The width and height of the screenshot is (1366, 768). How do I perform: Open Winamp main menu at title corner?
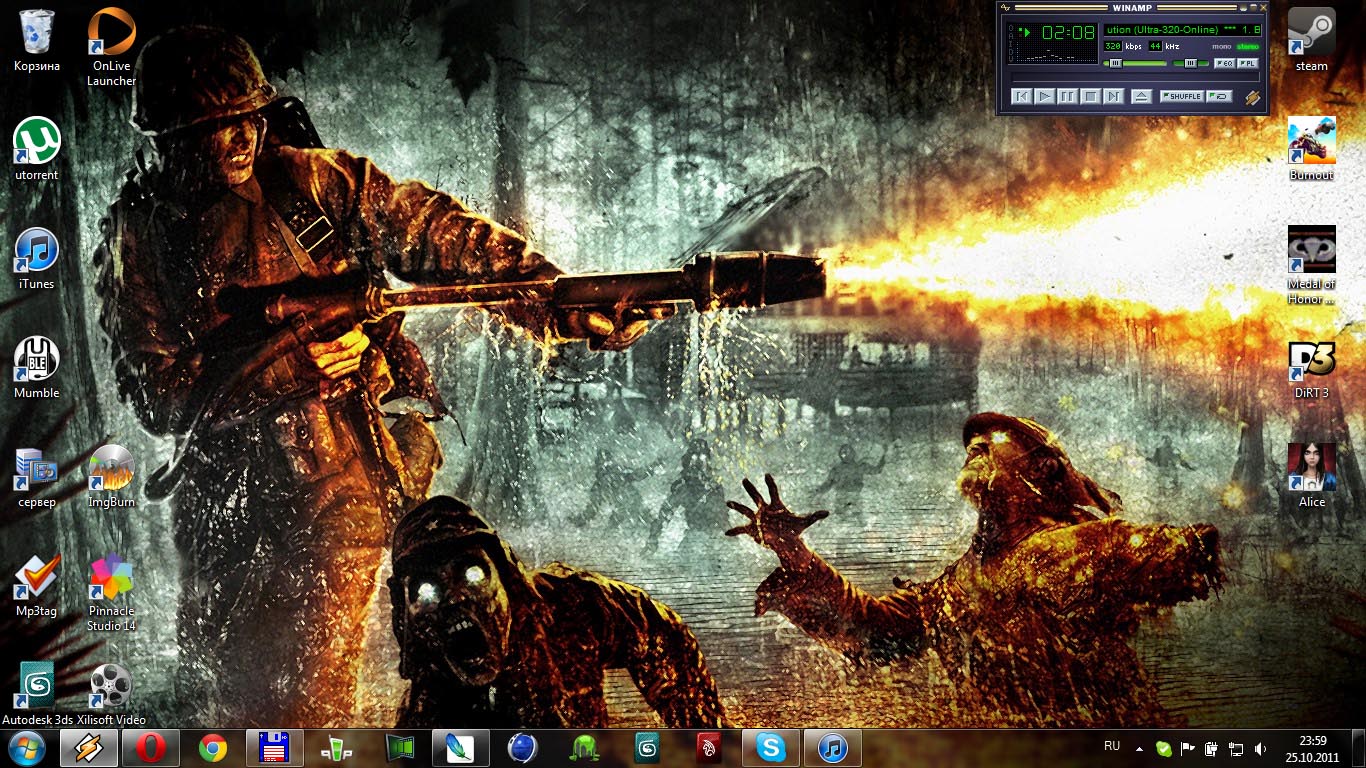pyautogui.click(x=1005, y=7)
